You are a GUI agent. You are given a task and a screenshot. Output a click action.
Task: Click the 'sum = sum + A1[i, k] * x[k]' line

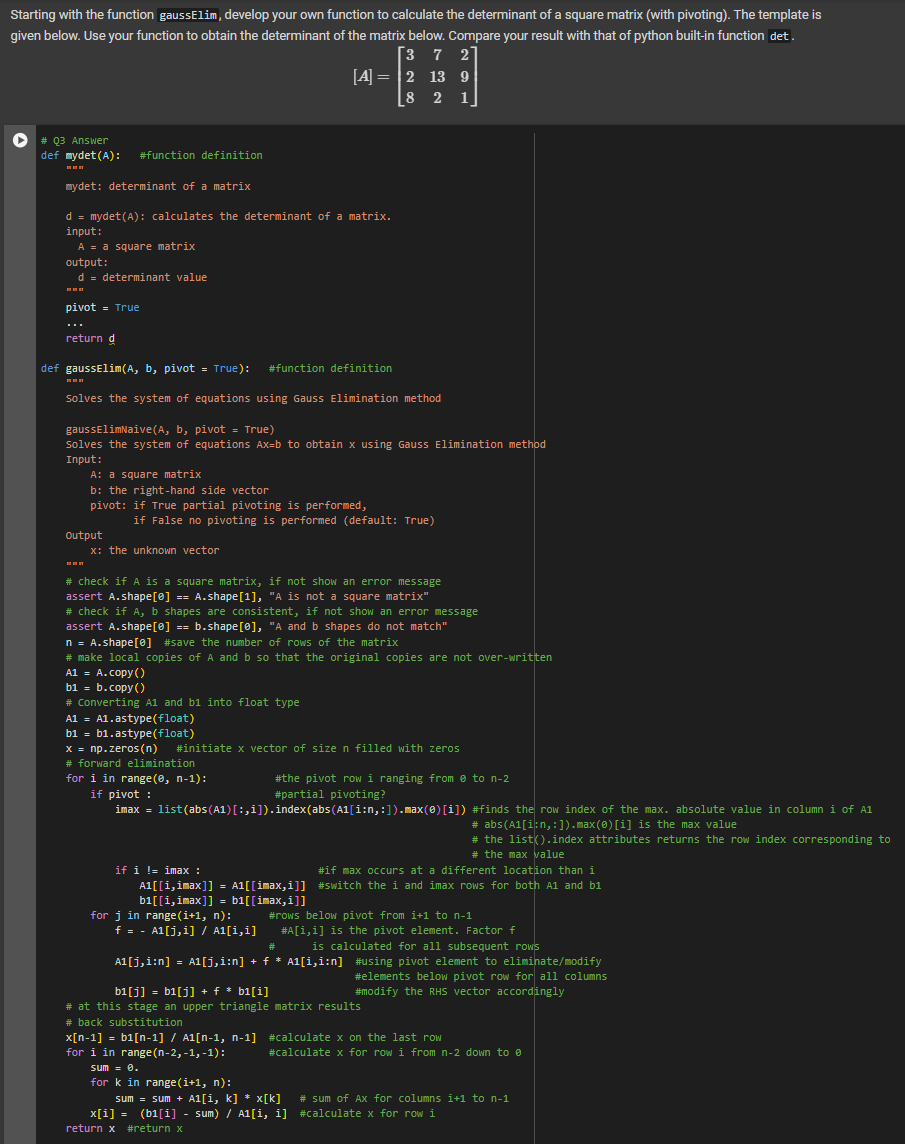coord(198,1098)
